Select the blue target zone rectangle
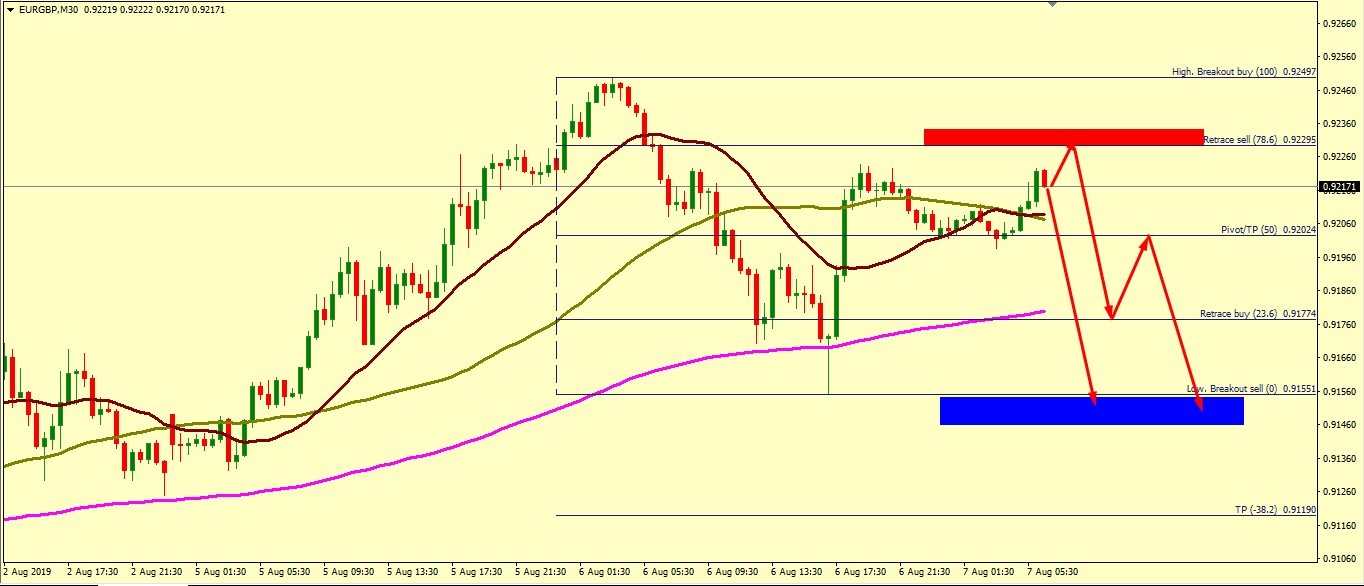Viewport: 1364px width, 586px height. pyautogui.click(x=1091, y=411)
